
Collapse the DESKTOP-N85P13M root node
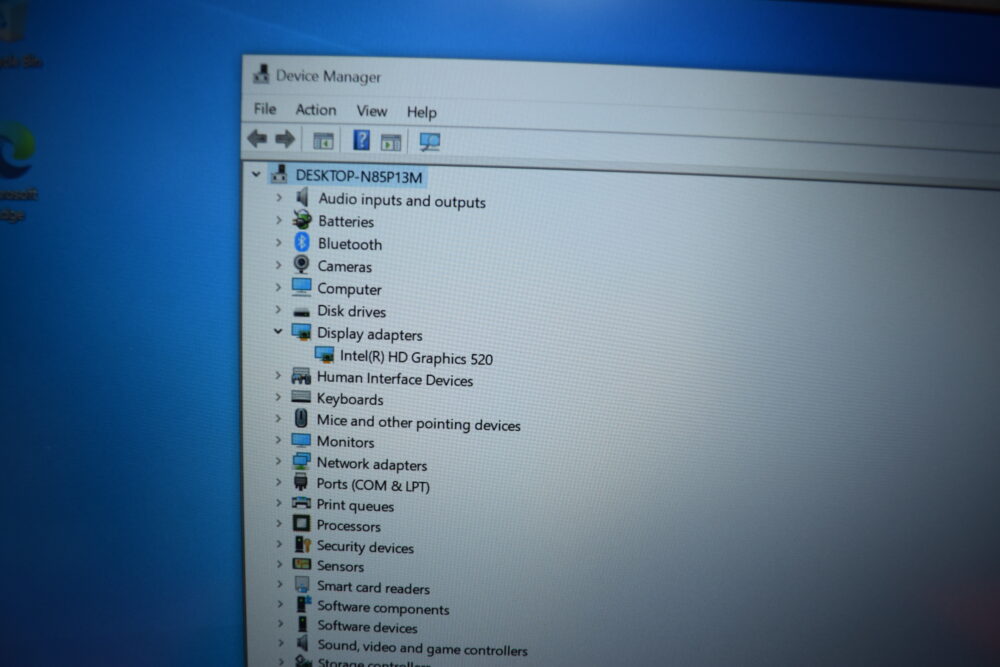pyautogui.click(x=256, y=173)
